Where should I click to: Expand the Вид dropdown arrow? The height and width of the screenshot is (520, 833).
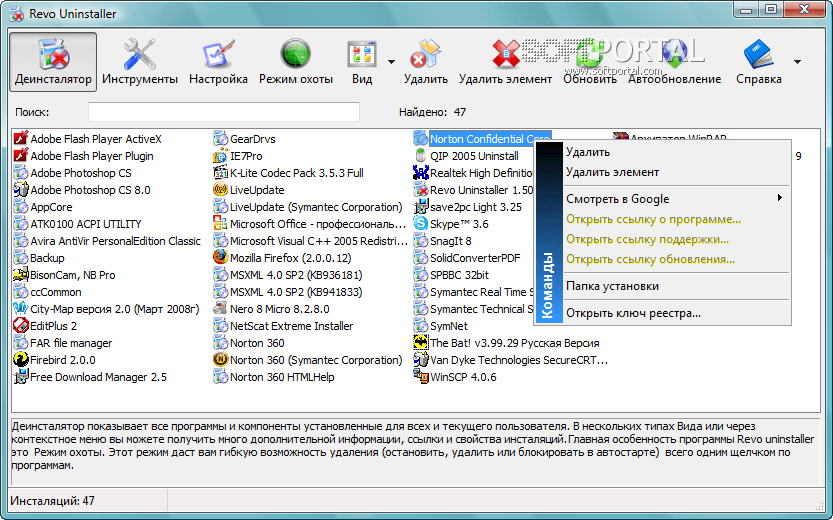point(391,61)
